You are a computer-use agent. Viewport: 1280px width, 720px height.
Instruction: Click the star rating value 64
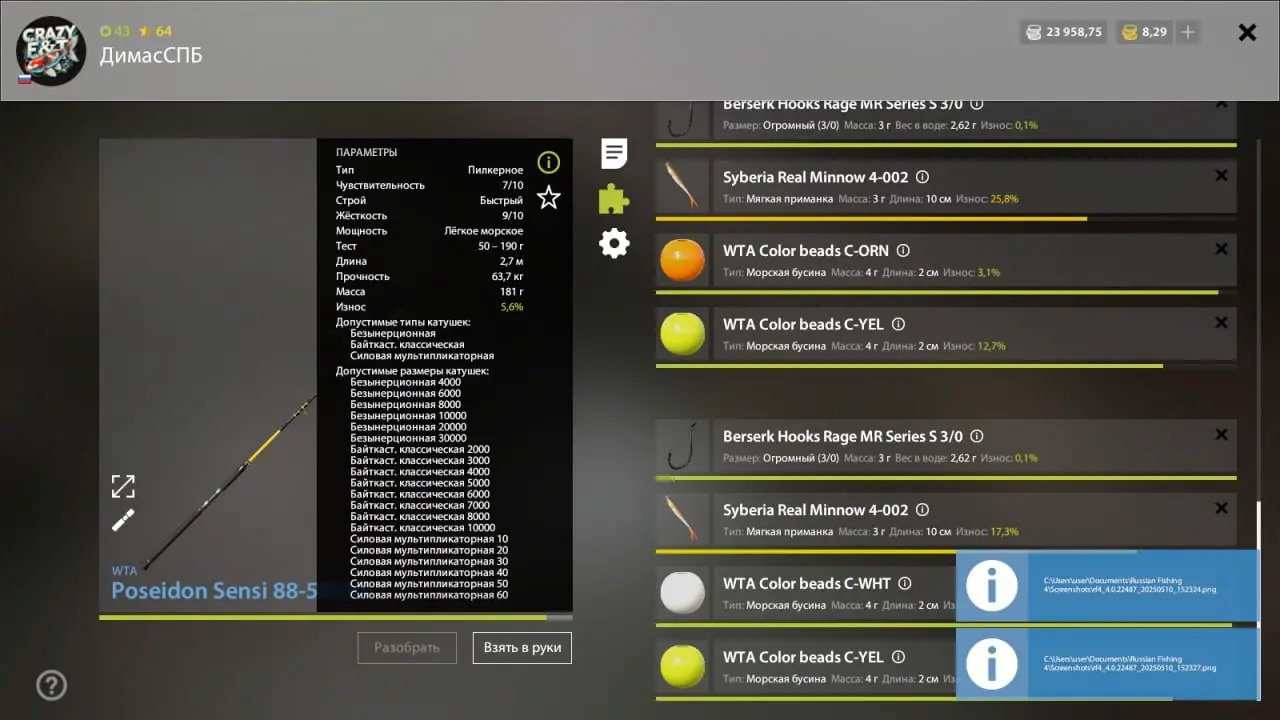click(x=156, y=31)
